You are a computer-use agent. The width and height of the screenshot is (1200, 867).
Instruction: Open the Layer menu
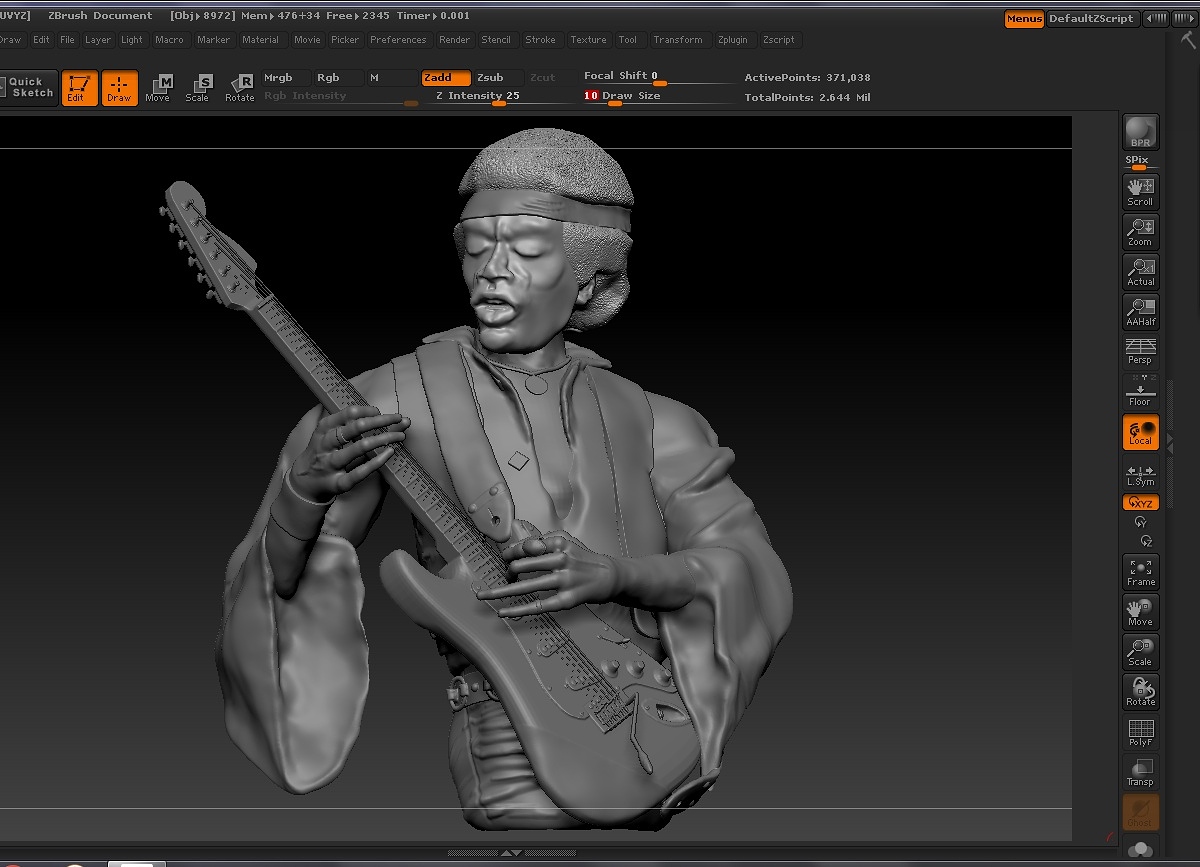click(x=98, y=40)
